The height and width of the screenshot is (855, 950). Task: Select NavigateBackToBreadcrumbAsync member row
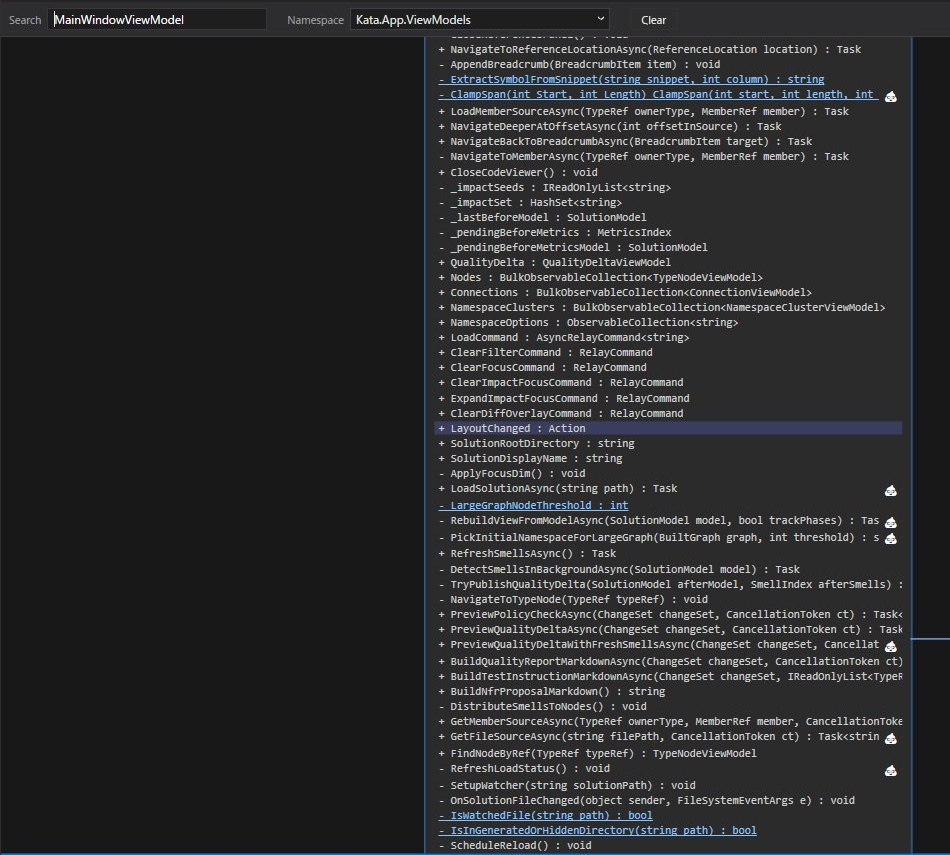click(625, 142)
